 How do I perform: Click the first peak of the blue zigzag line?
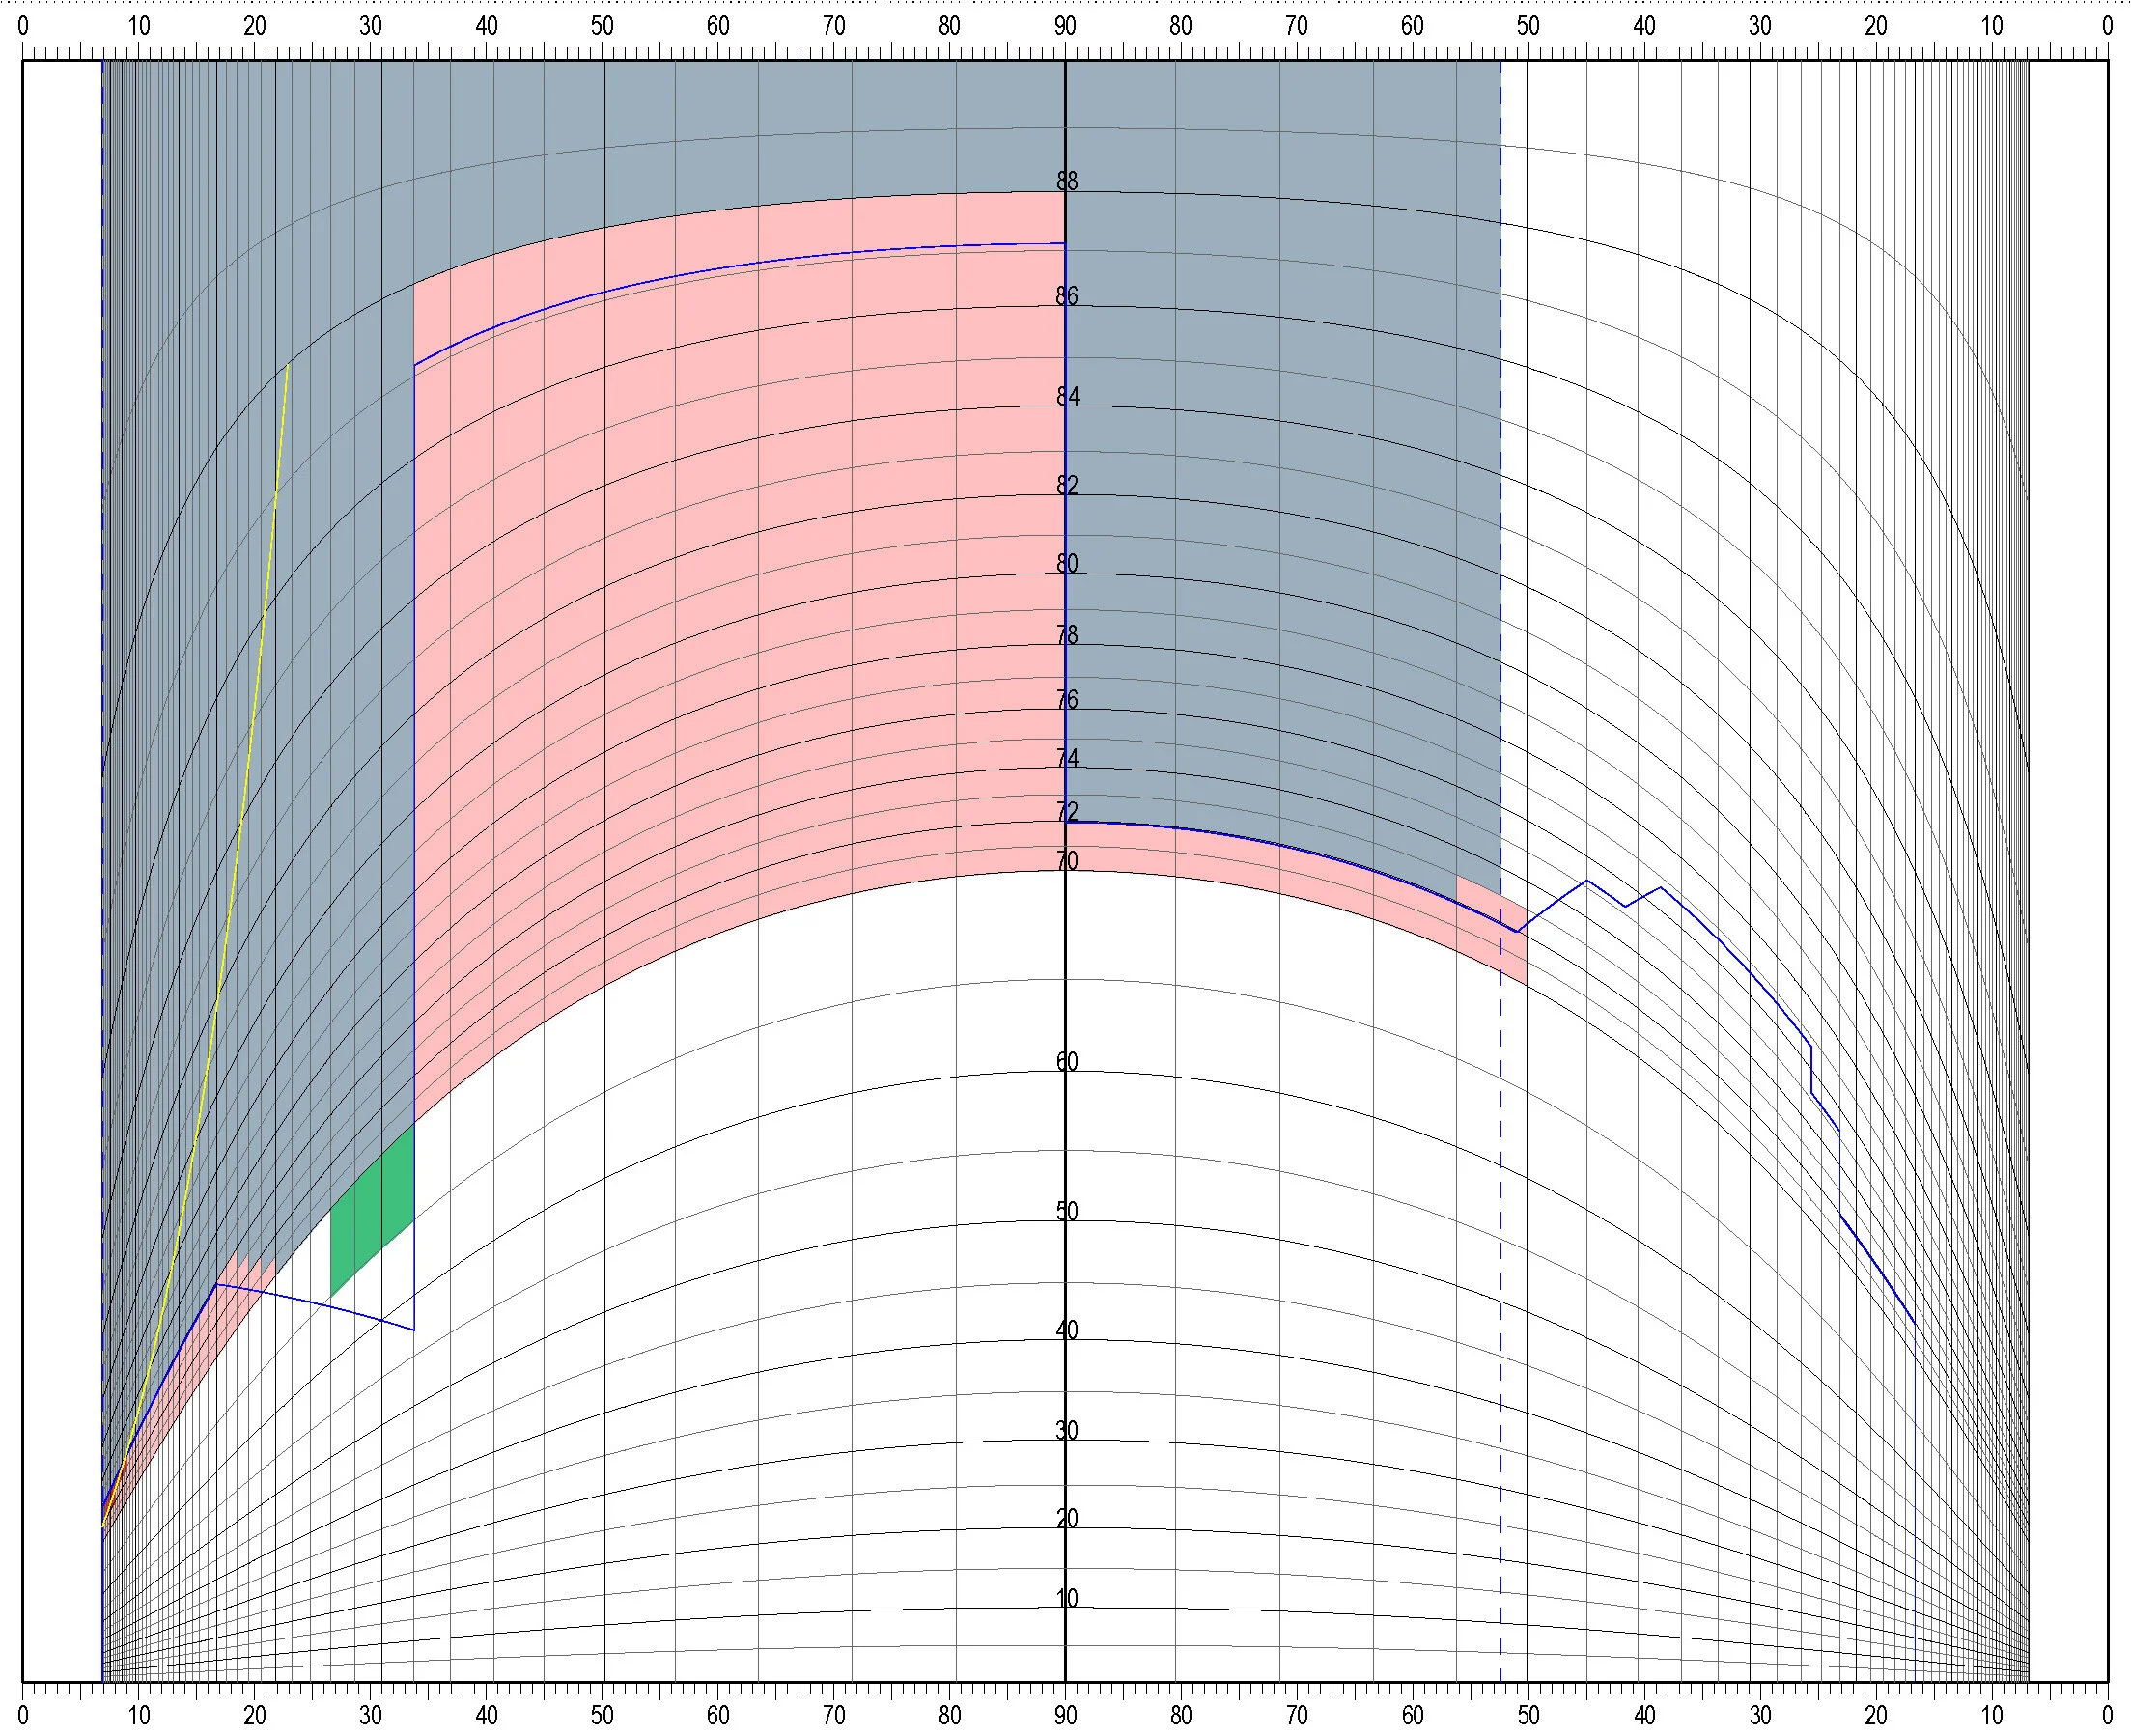point(1586,881)
